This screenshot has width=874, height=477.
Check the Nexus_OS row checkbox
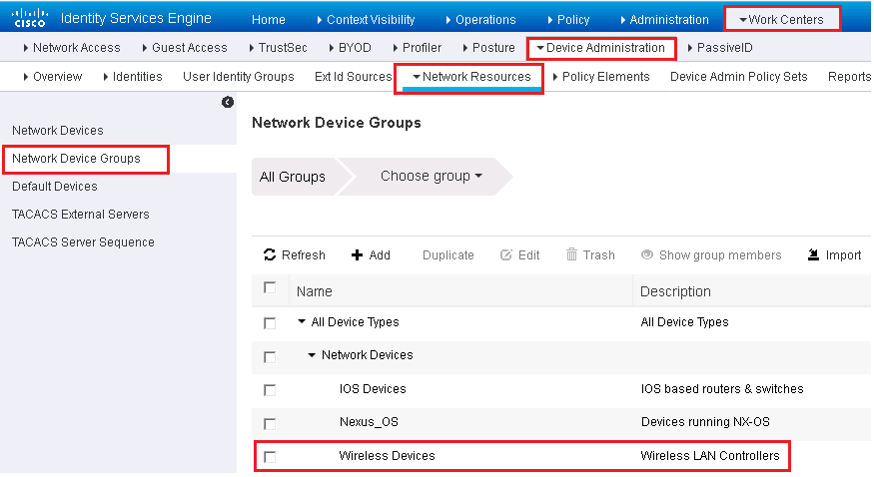270,424
